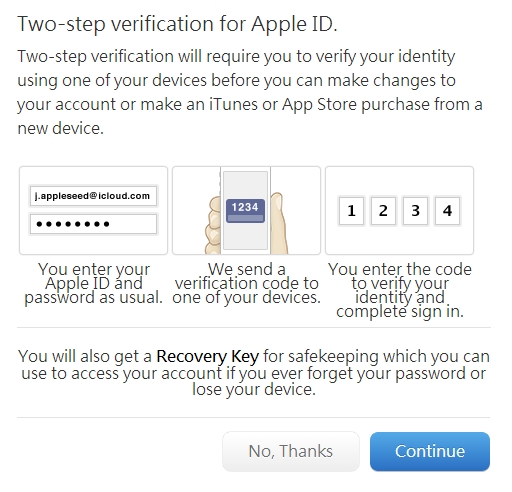Click the four-digit code entry illustration panel

pyautogui.click(x=399, y=210)
